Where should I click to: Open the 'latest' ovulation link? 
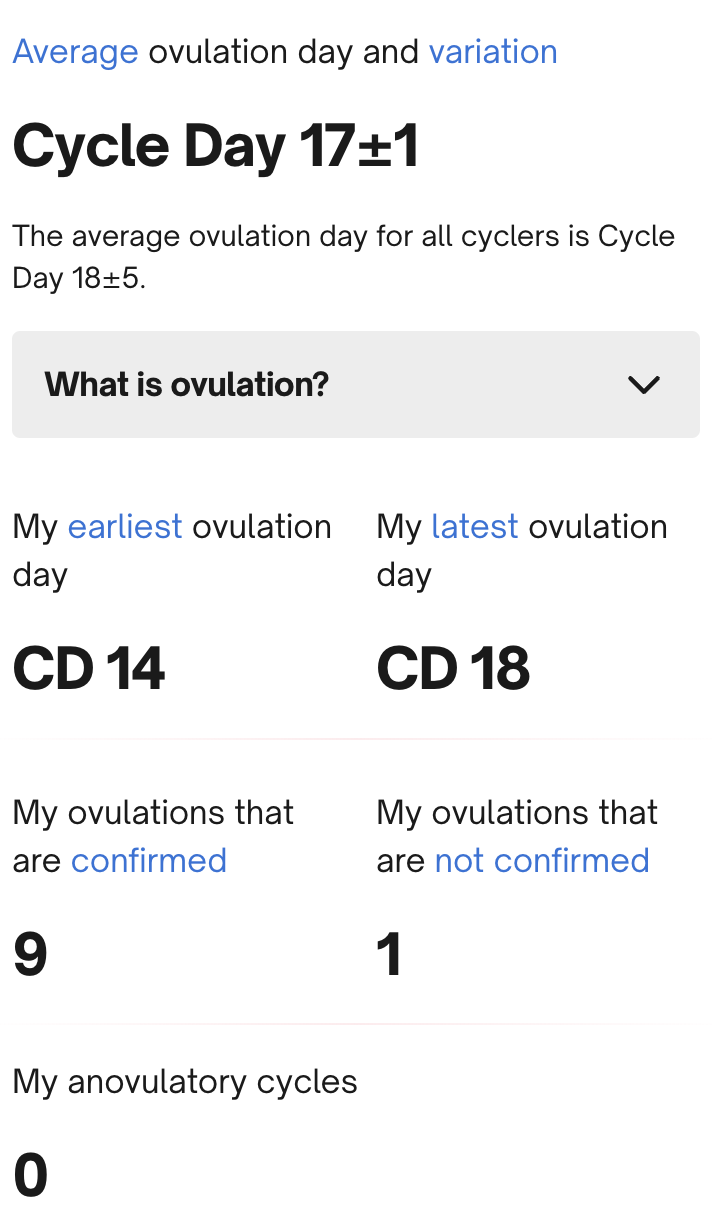475,526
